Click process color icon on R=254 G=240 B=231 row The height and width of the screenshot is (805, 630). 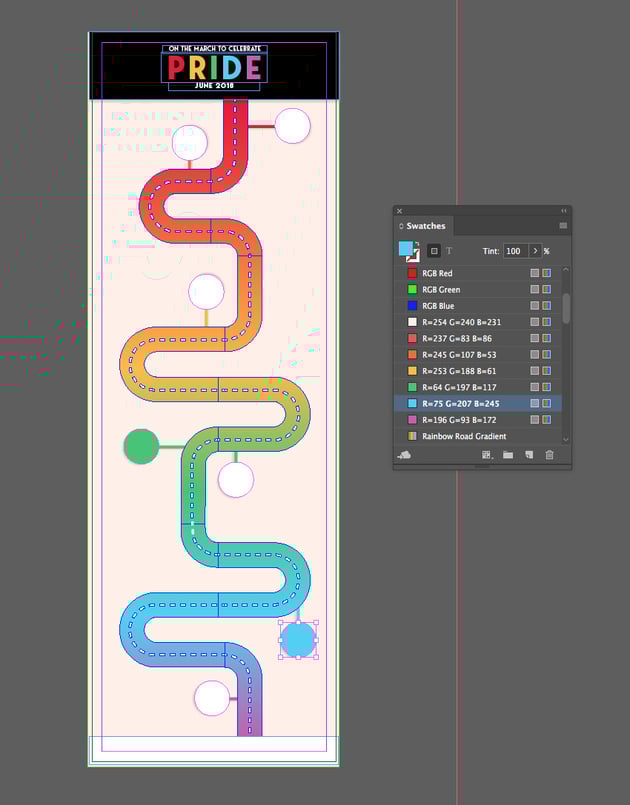tap(534, 322)
